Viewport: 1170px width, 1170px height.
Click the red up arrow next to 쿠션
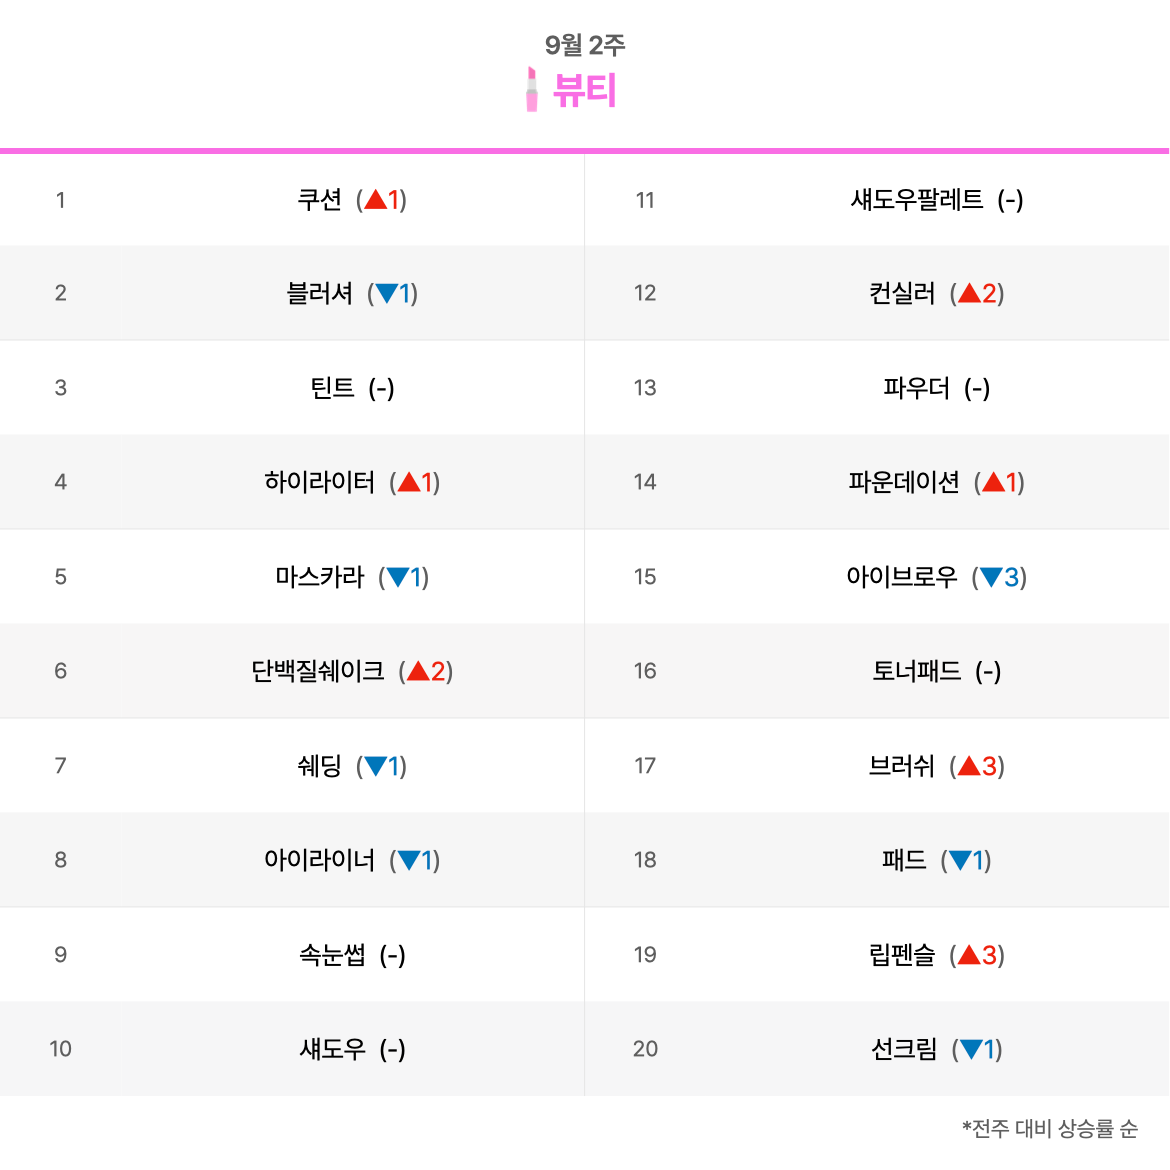(375, 199)
